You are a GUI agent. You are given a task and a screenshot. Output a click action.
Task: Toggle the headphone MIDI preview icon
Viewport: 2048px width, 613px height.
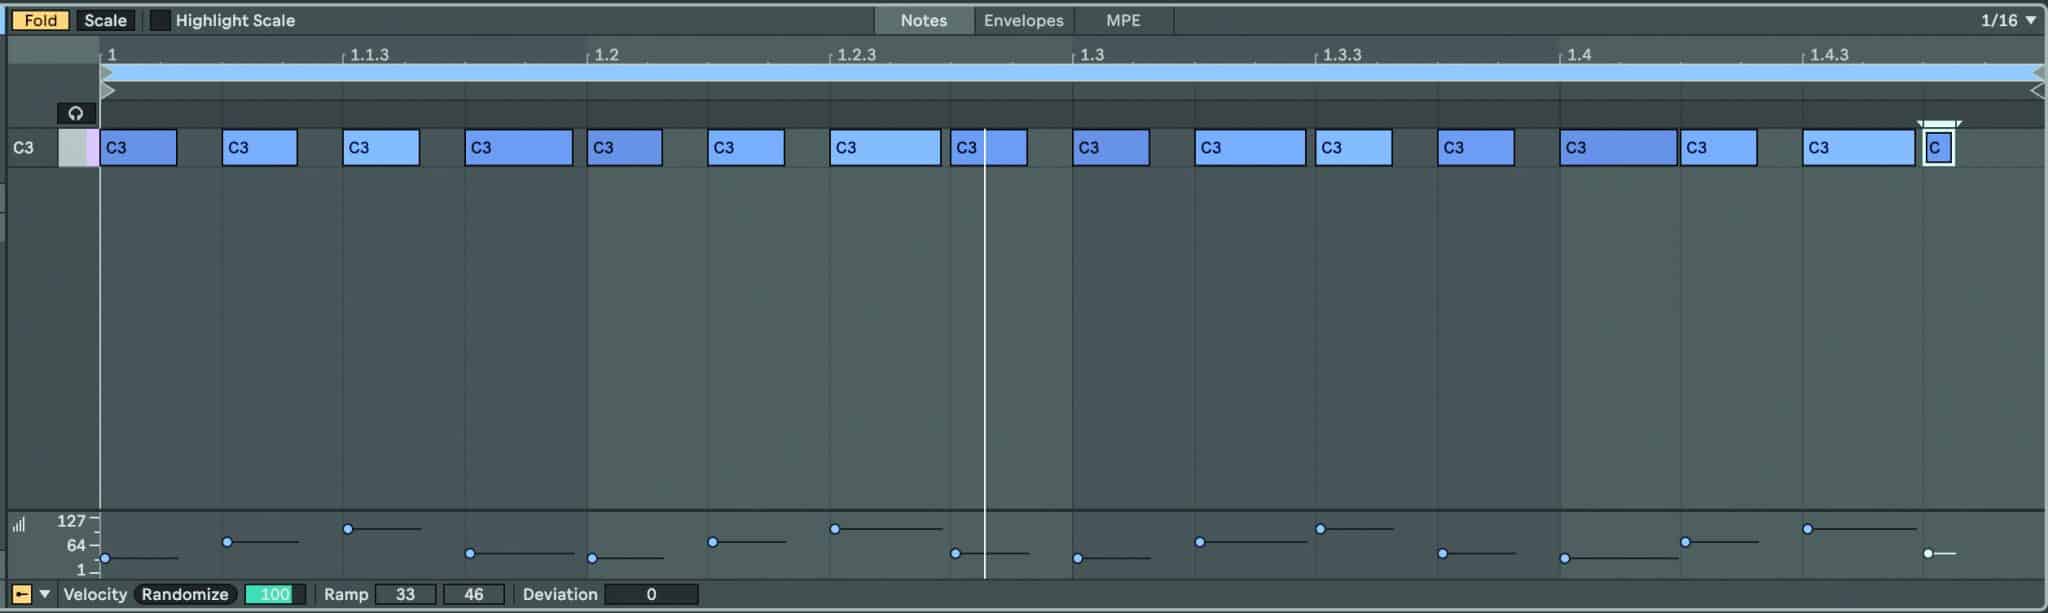(x=76, y=113)
